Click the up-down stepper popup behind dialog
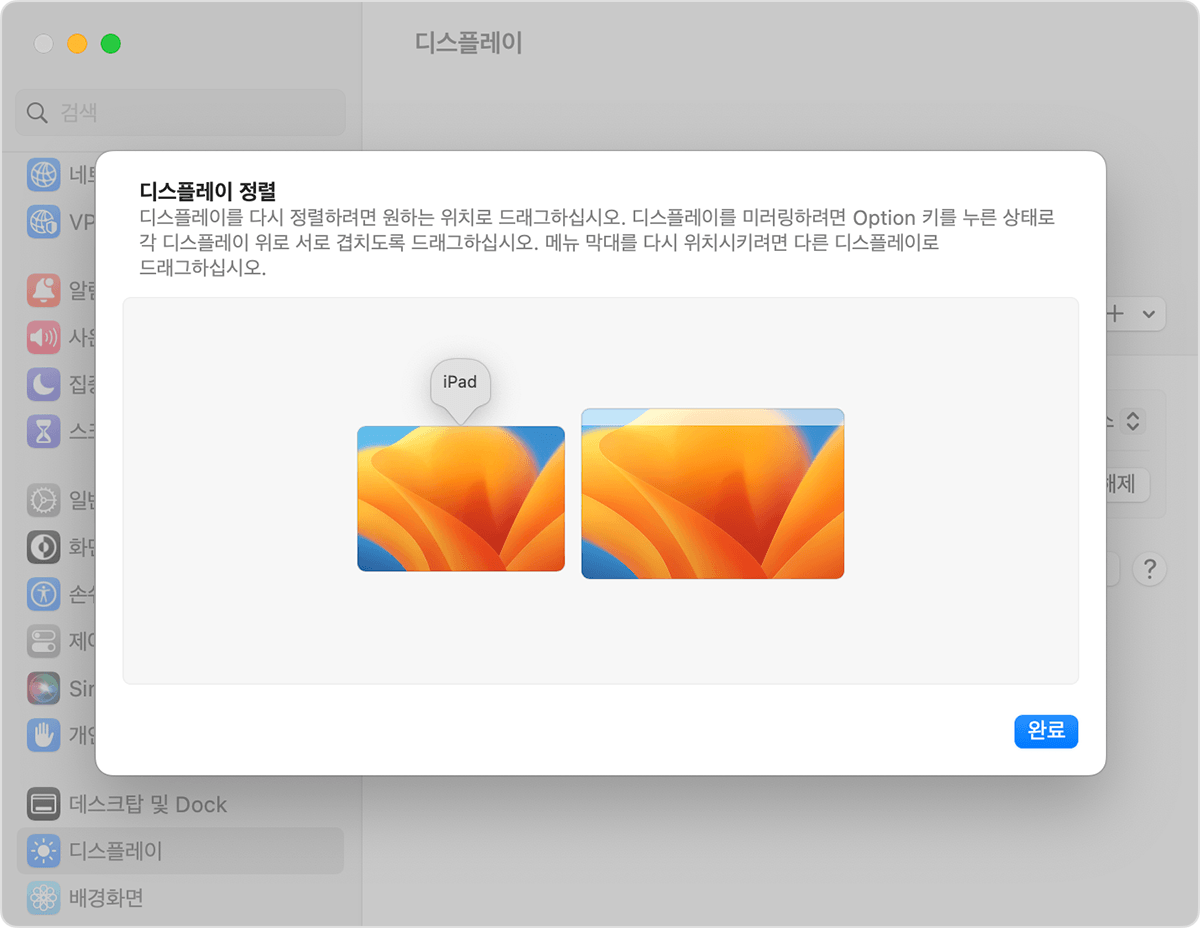1200x928 pixels. coord(1132,421)
